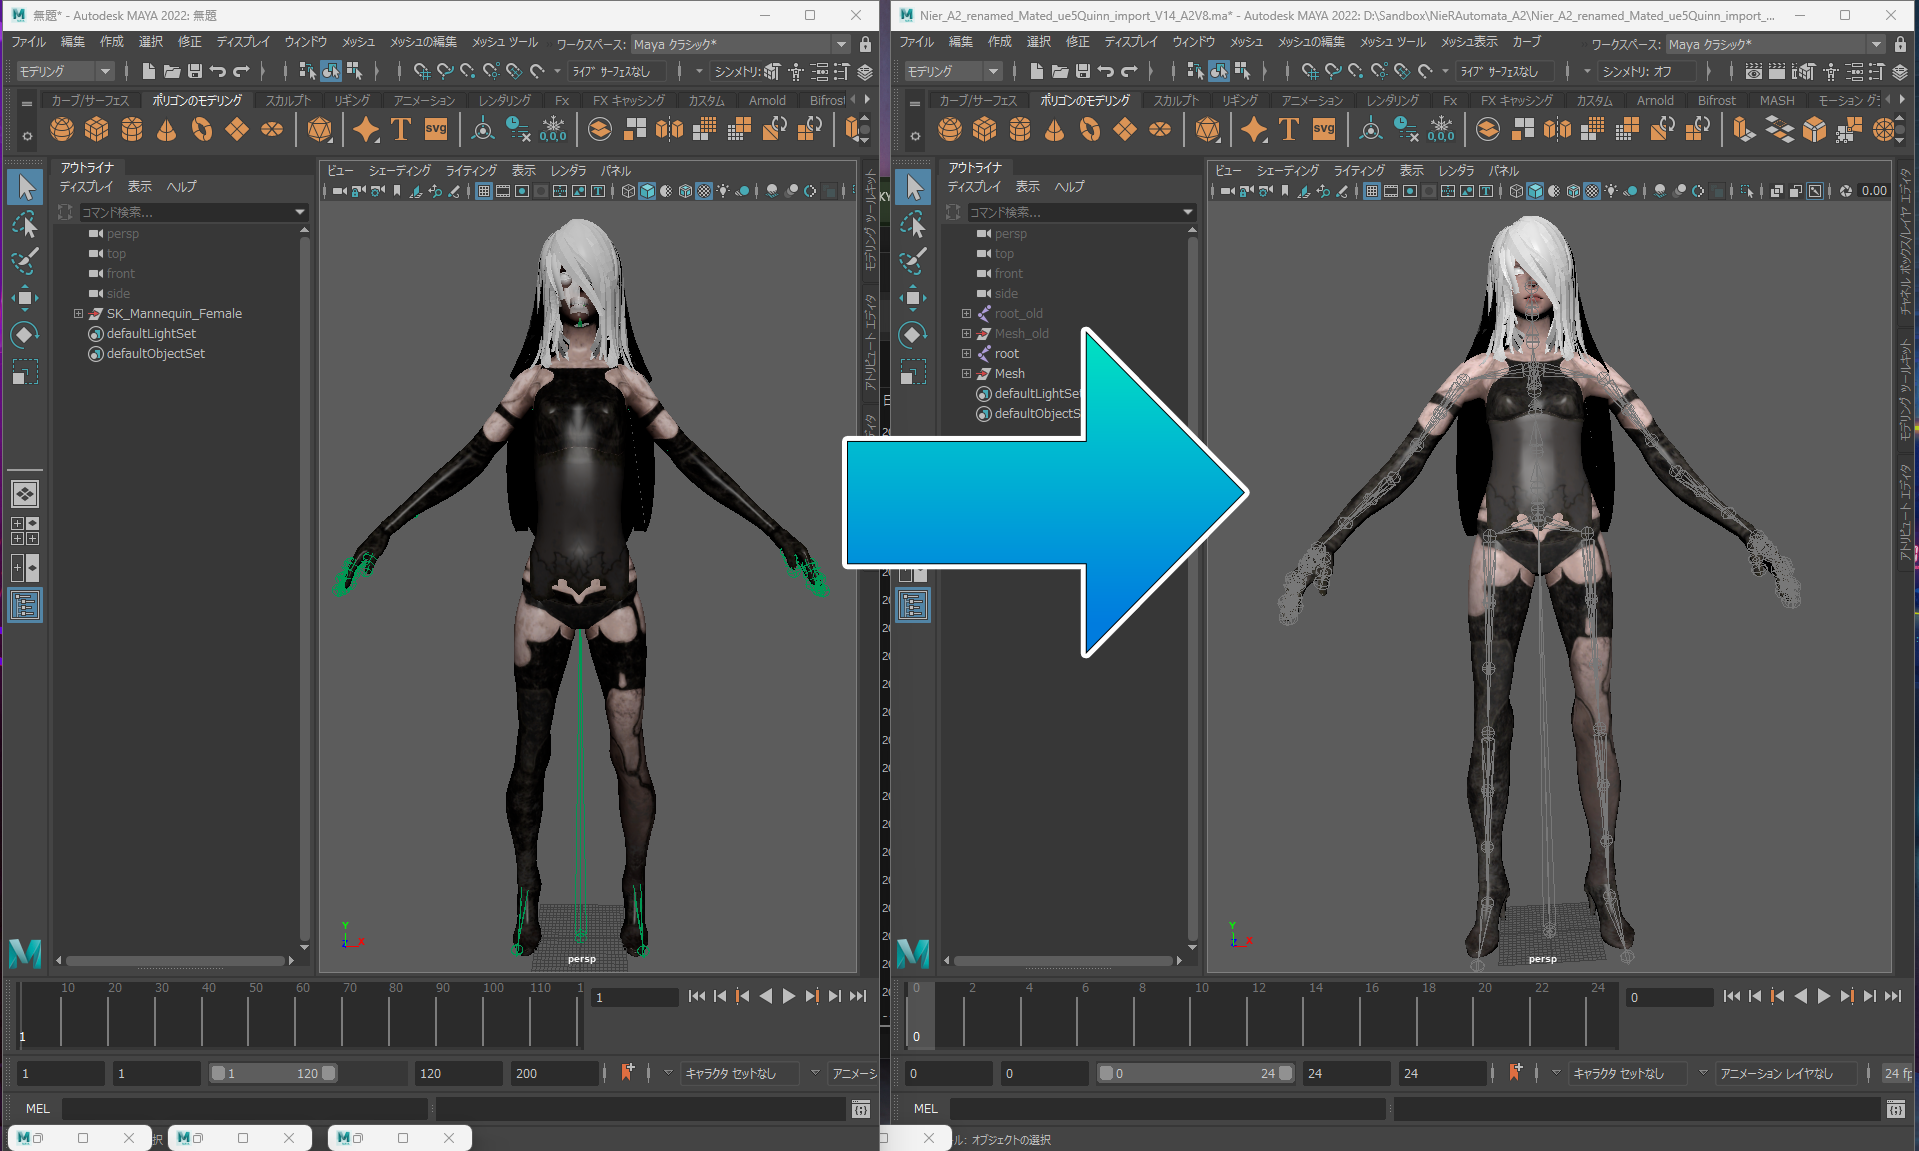Toggle auto keyframe in left window

(x=628, y=1073)
